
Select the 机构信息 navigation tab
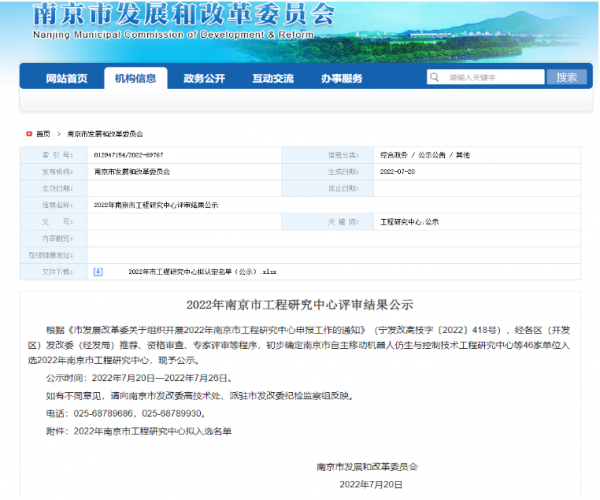pyautogui.click(x=135, y=78)
